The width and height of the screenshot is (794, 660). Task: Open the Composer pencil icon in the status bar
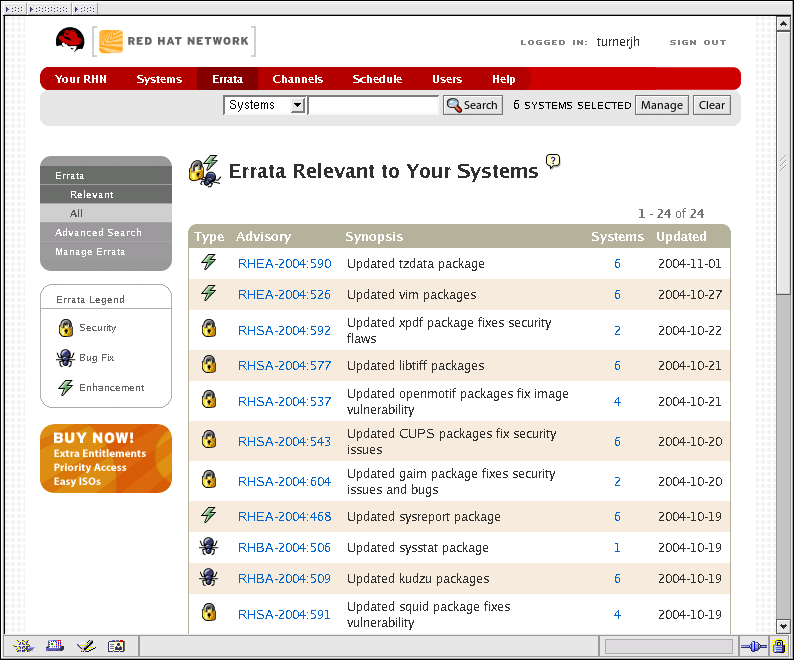pos(86,646)
